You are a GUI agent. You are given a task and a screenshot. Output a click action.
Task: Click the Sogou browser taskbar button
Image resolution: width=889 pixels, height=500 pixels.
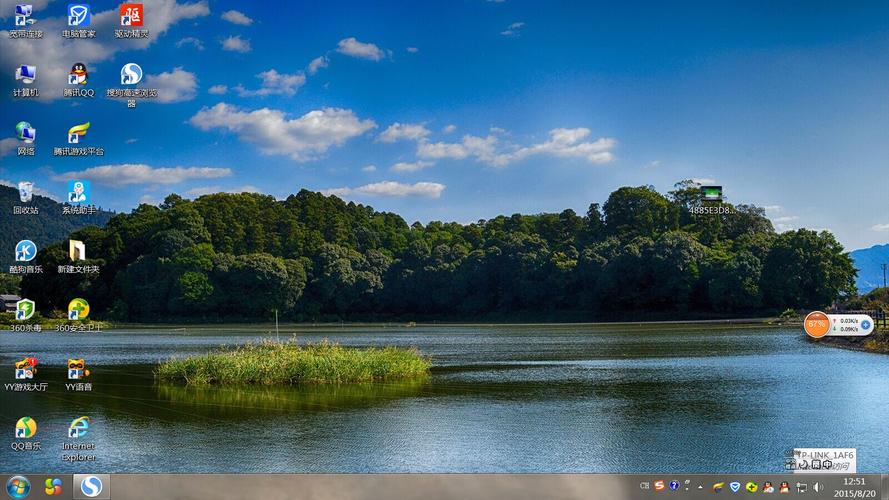pyautogui.click(x=91, y=486)
